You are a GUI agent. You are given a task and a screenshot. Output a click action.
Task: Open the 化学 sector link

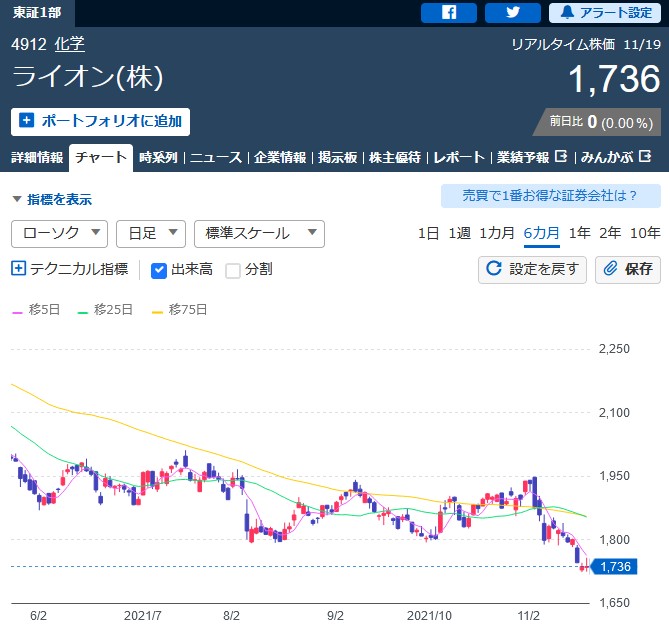[70, 44]
